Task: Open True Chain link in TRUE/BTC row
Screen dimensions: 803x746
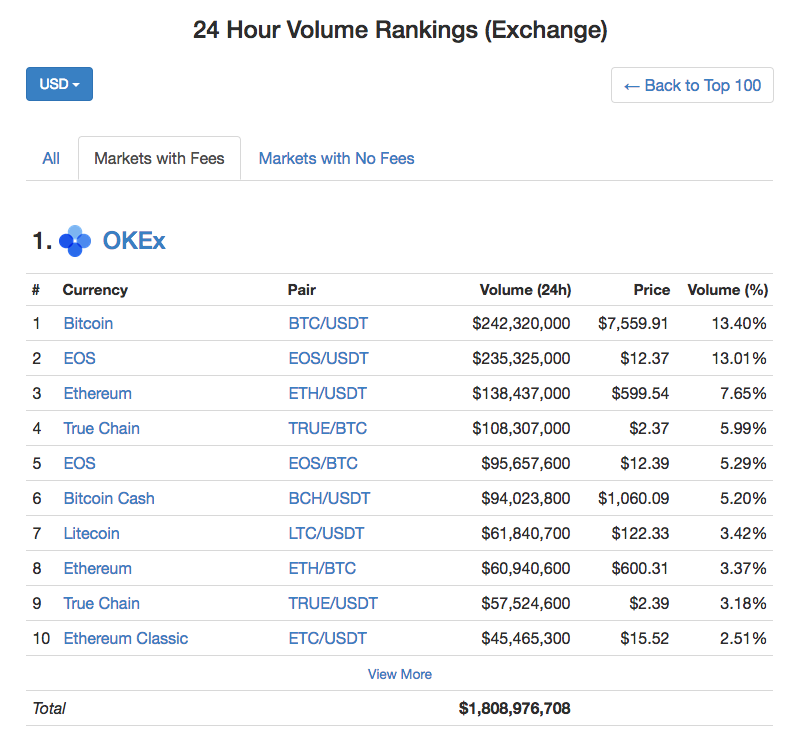Action: (101, 428)
